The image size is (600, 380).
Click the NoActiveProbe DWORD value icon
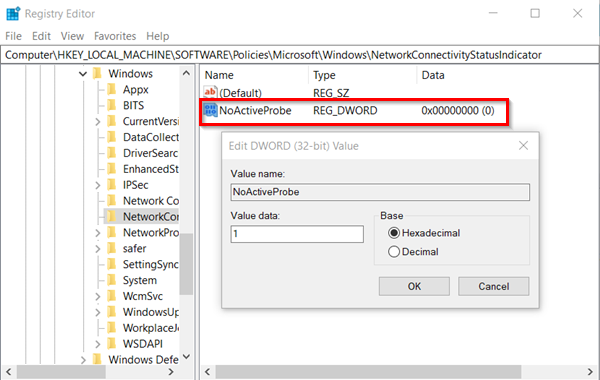click(210, 110)
